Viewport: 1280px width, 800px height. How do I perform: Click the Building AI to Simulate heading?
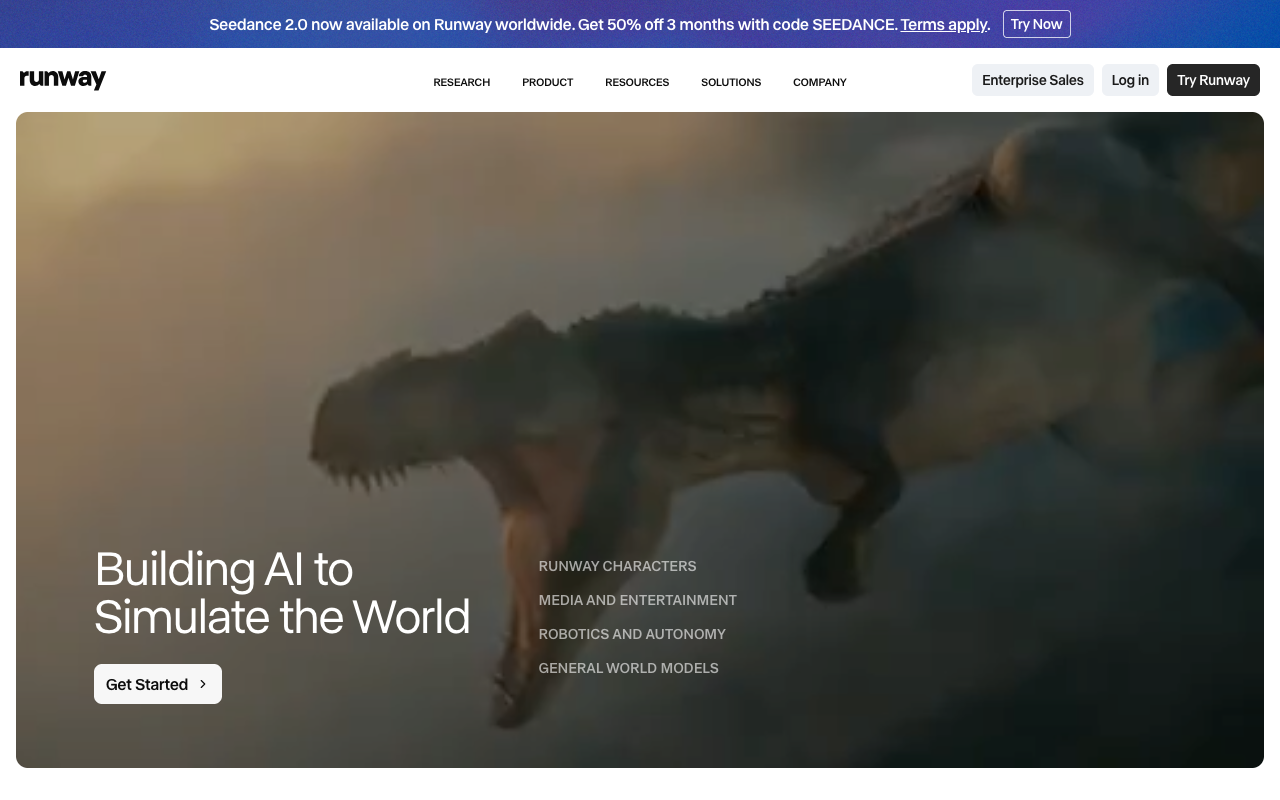point(282,593)
